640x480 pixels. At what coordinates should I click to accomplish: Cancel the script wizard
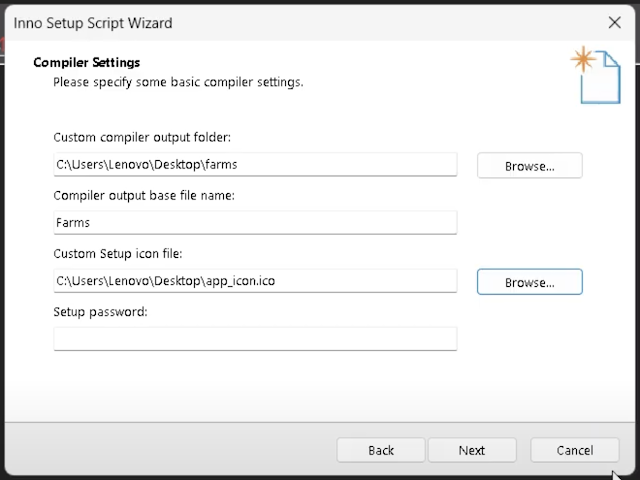pos(574,450)
